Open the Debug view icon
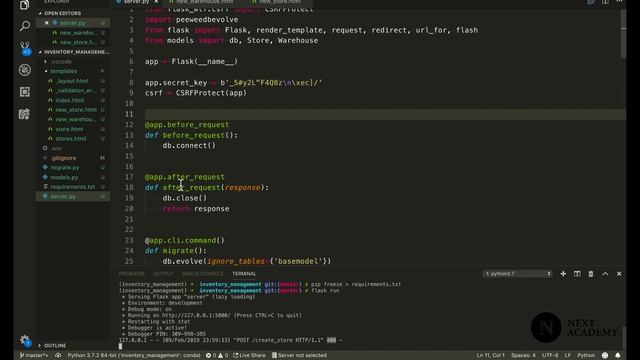 (x=25, y=70)
